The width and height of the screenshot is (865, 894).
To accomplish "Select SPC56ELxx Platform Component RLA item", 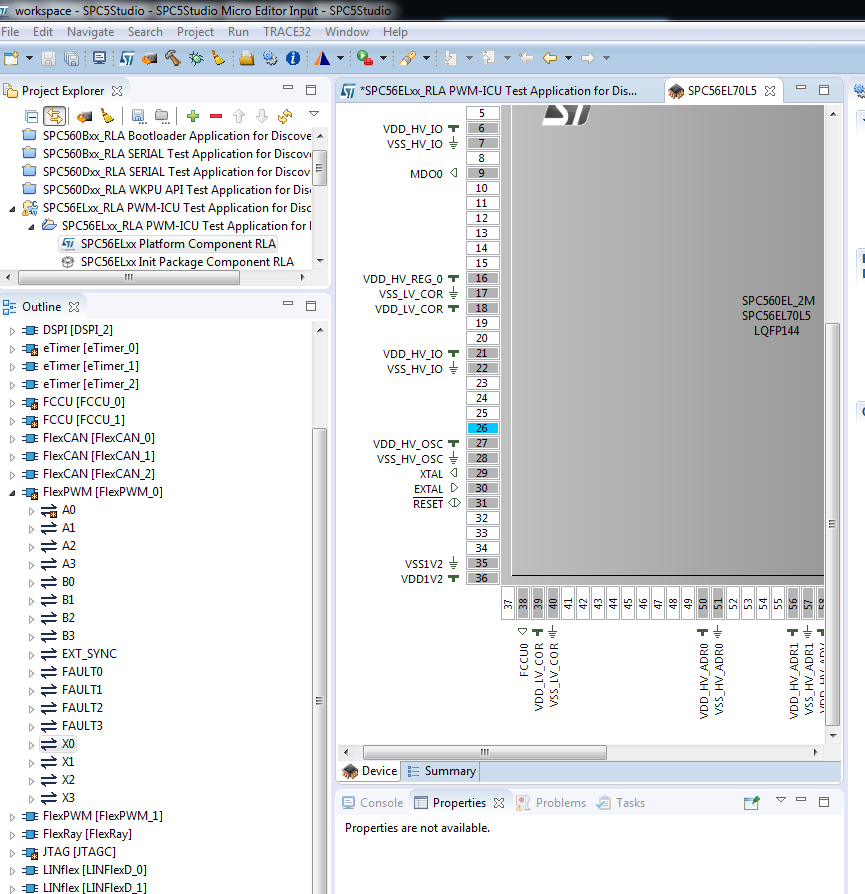I will 178,244.
